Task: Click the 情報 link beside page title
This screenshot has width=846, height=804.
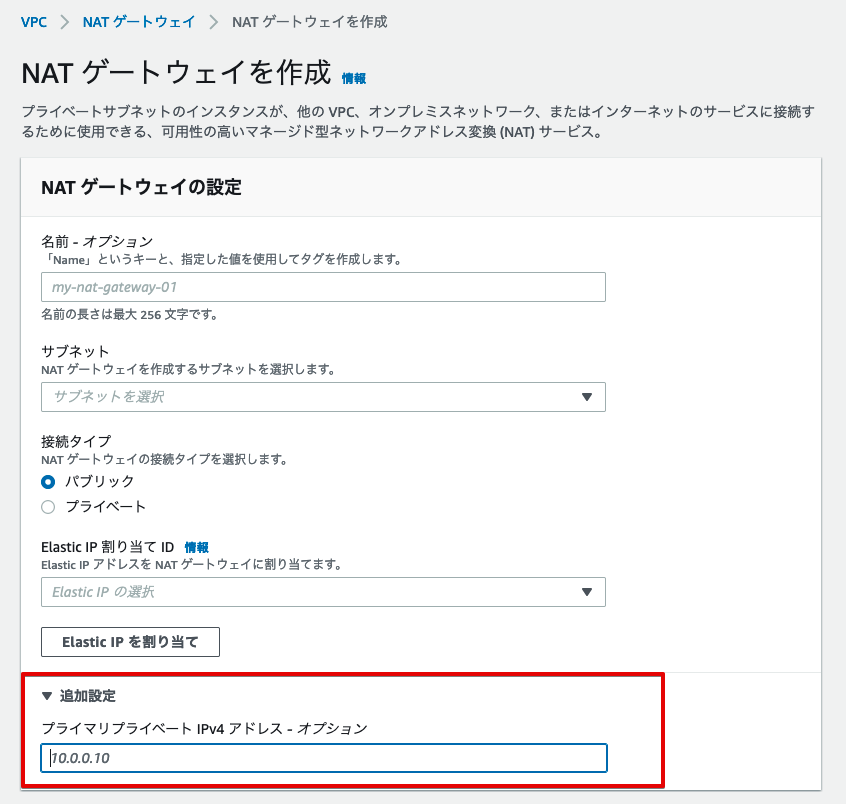Action: point(354,79)
